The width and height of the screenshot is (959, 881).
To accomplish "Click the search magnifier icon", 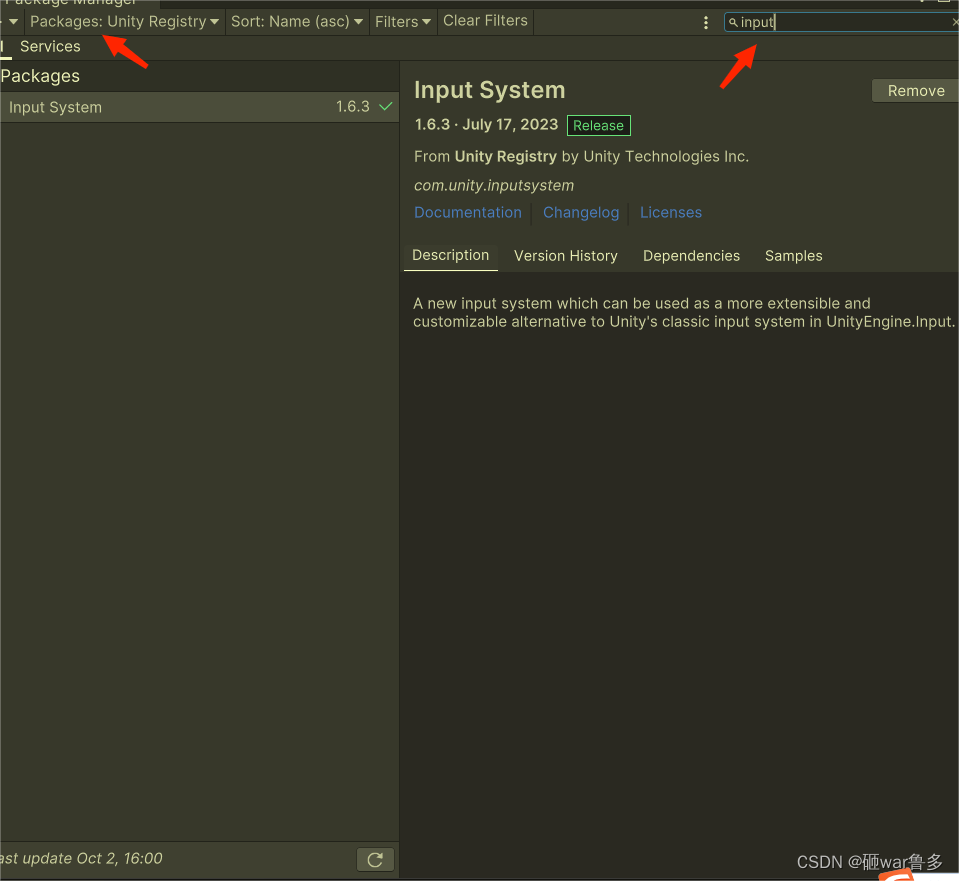I will (733, 23).
